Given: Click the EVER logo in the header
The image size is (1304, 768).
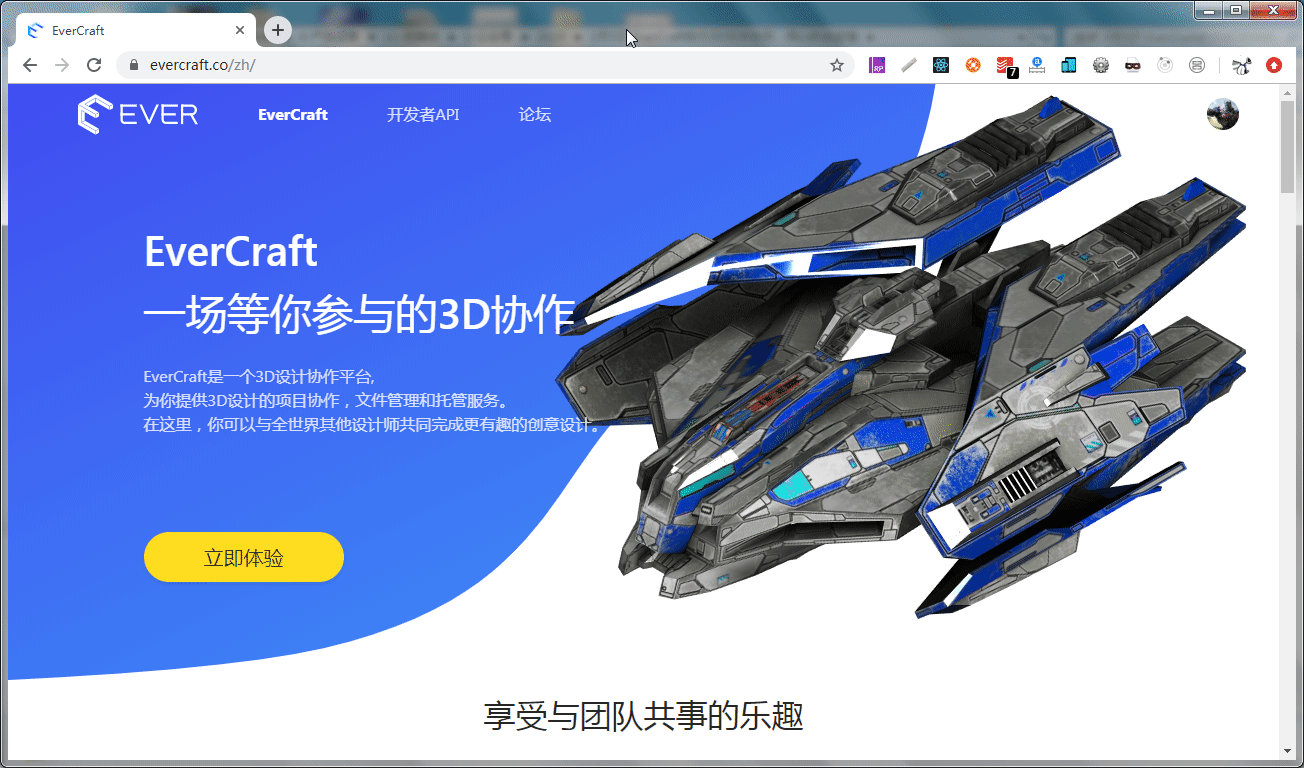Looking at the screenshot, I should click(137, 113).
